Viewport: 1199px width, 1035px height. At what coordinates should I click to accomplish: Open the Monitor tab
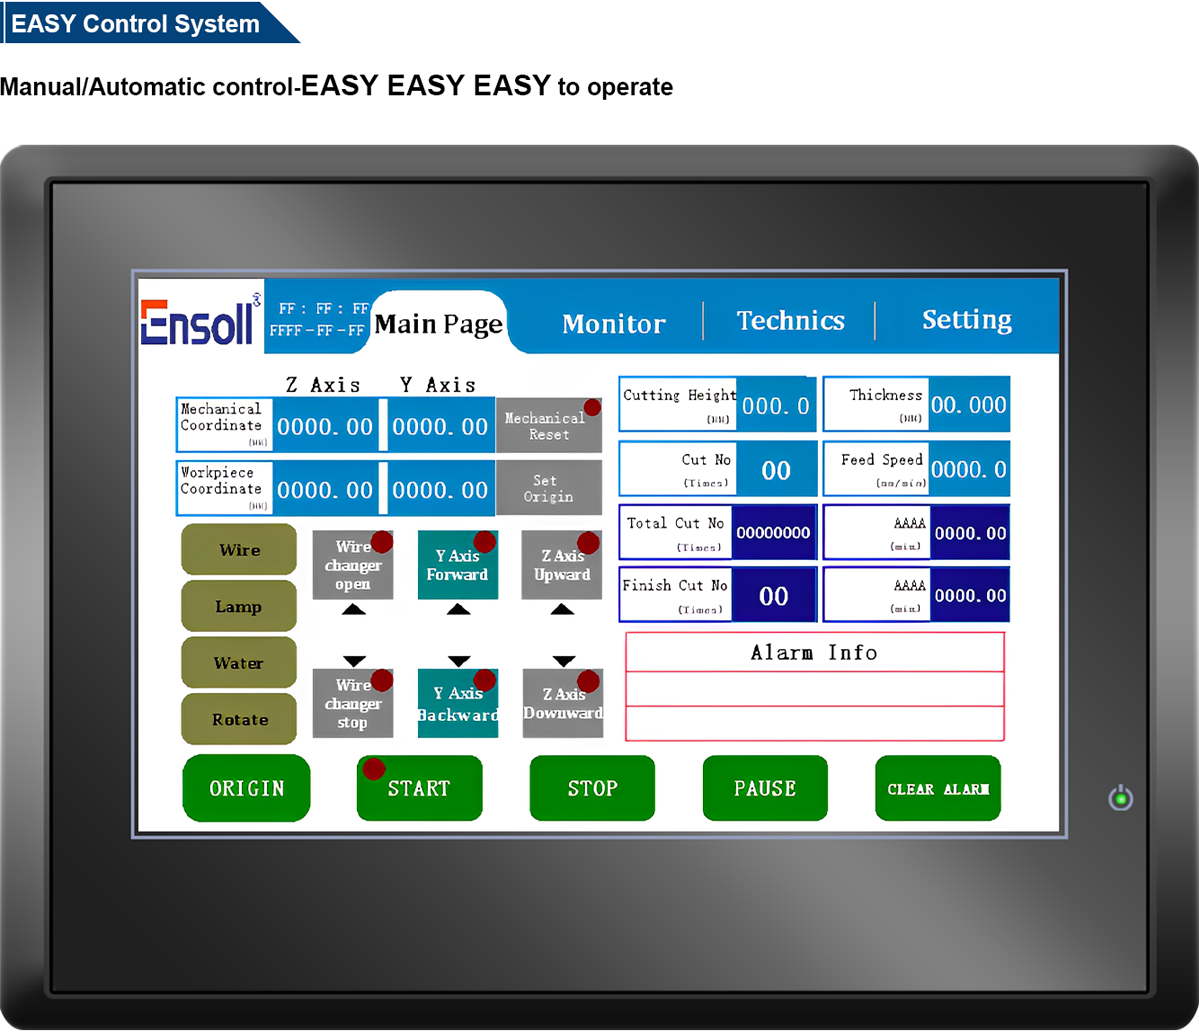(614, 323)
